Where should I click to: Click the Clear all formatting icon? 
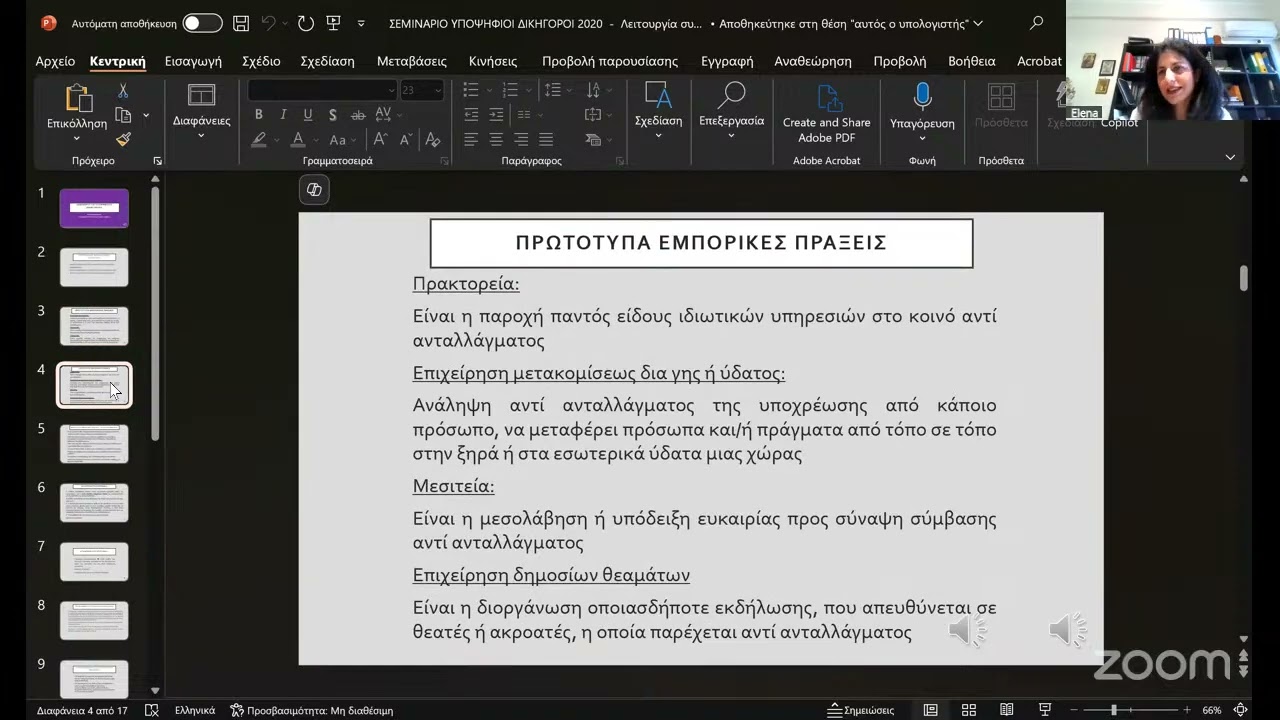click(432, 140)
